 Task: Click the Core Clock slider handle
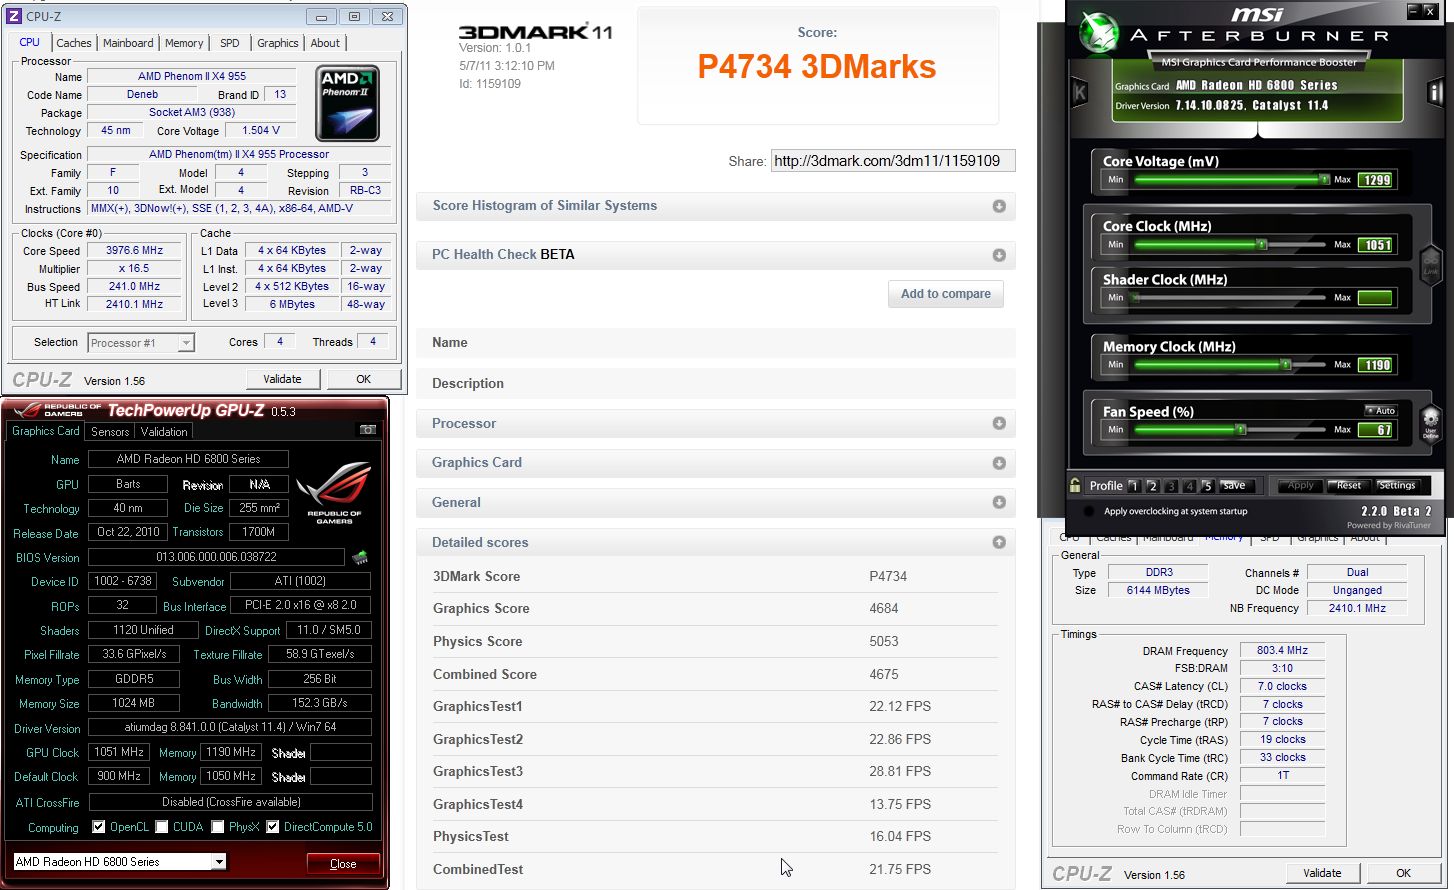click(x=1262, y=244)
